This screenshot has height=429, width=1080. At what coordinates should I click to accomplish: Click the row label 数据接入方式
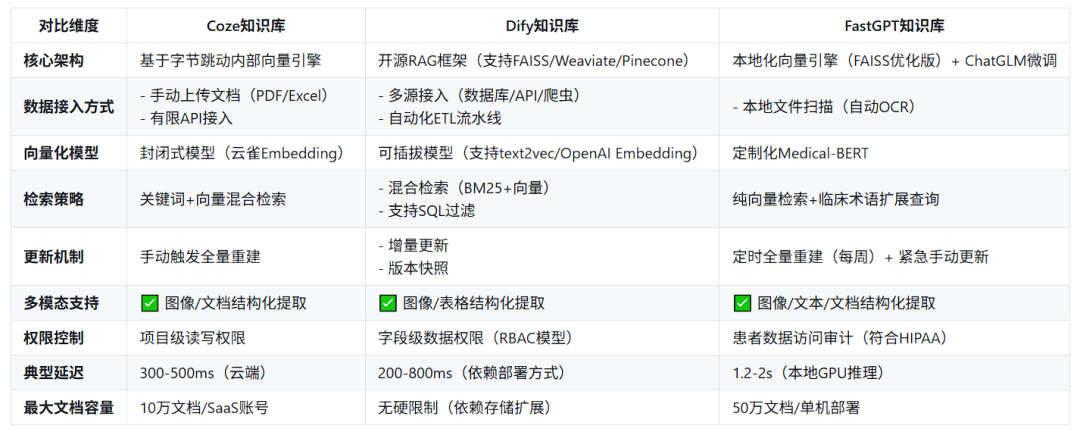(68, 107)
